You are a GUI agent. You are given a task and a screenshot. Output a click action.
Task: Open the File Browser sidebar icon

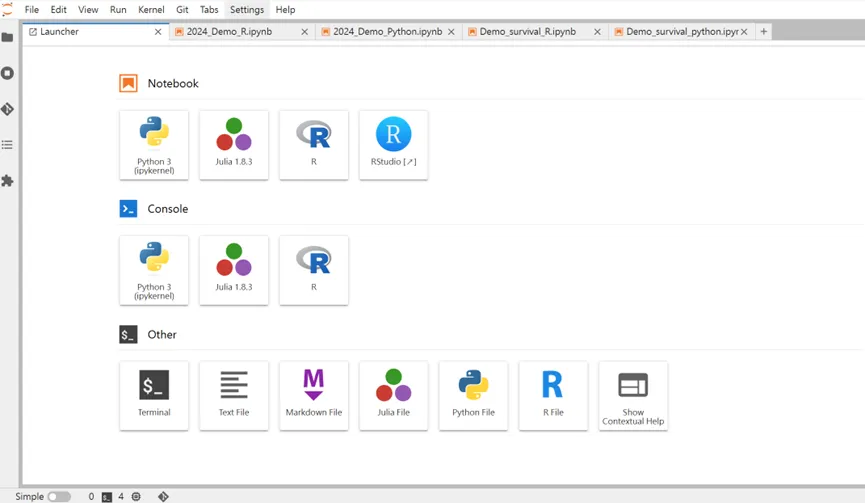coord(7,37)
